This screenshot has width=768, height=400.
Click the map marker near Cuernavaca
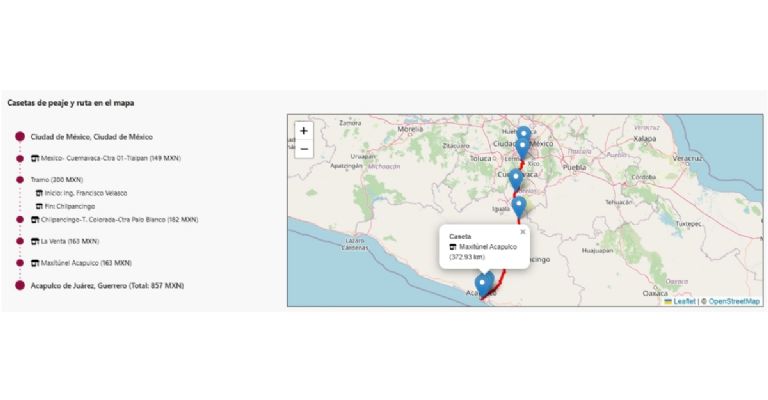pos(516,179)
